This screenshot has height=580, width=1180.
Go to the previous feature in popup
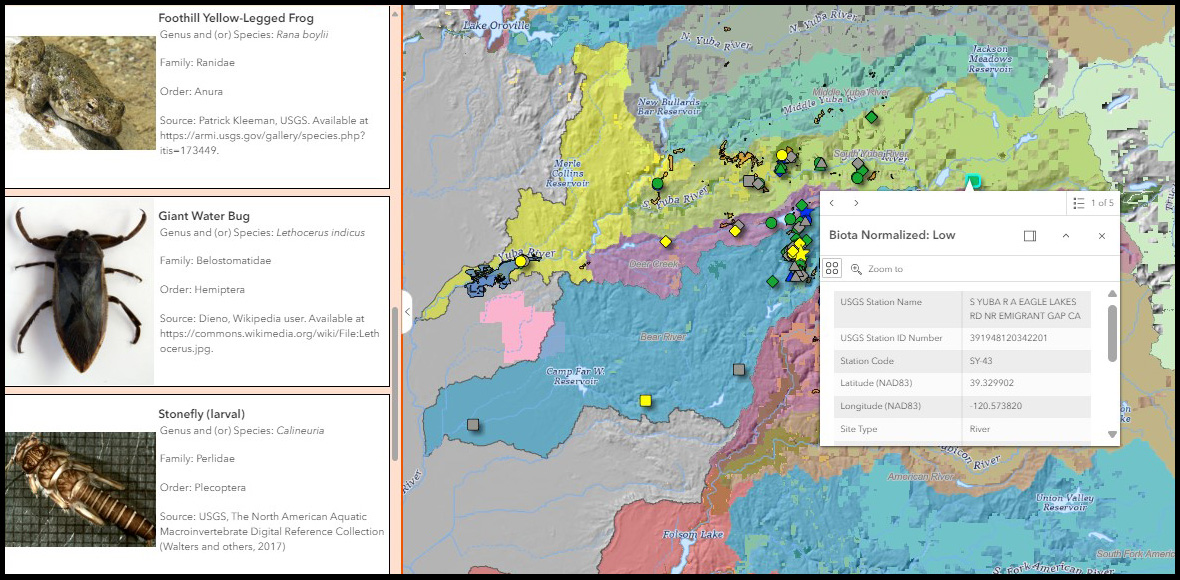832,203
